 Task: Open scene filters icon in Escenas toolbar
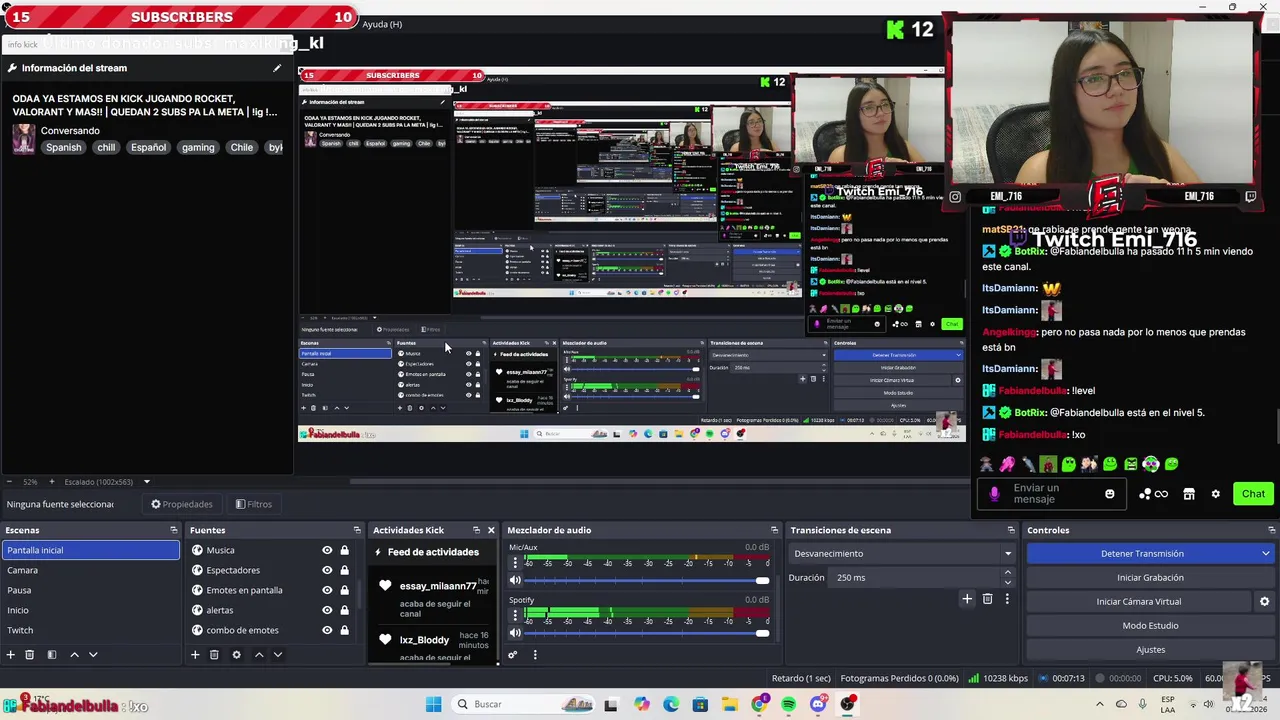tap(52, 655)
